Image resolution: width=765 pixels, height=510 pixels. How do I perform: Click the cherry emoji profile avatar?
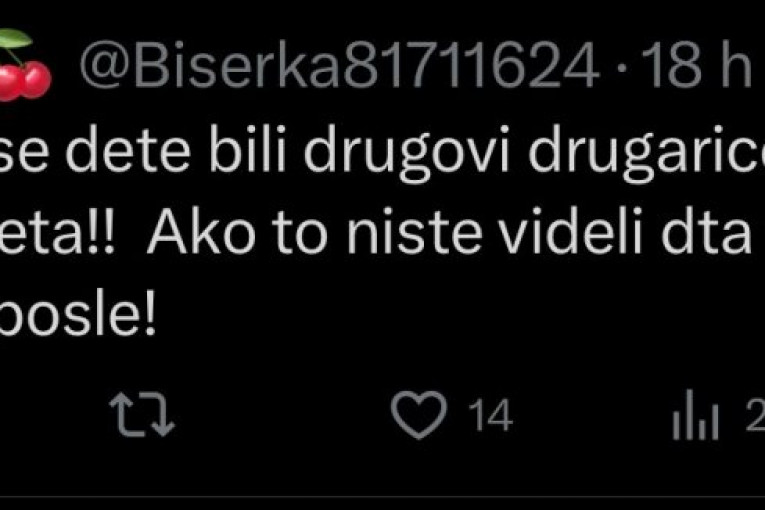tap(23, 64)
